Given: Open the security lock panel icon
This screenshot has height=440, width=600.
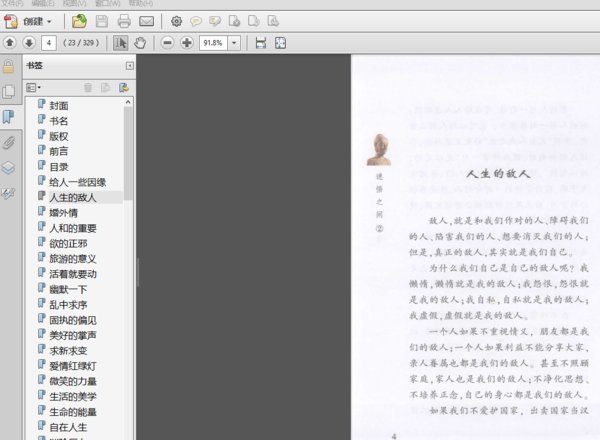Looking at the screenshot, I should click(8, 66).
